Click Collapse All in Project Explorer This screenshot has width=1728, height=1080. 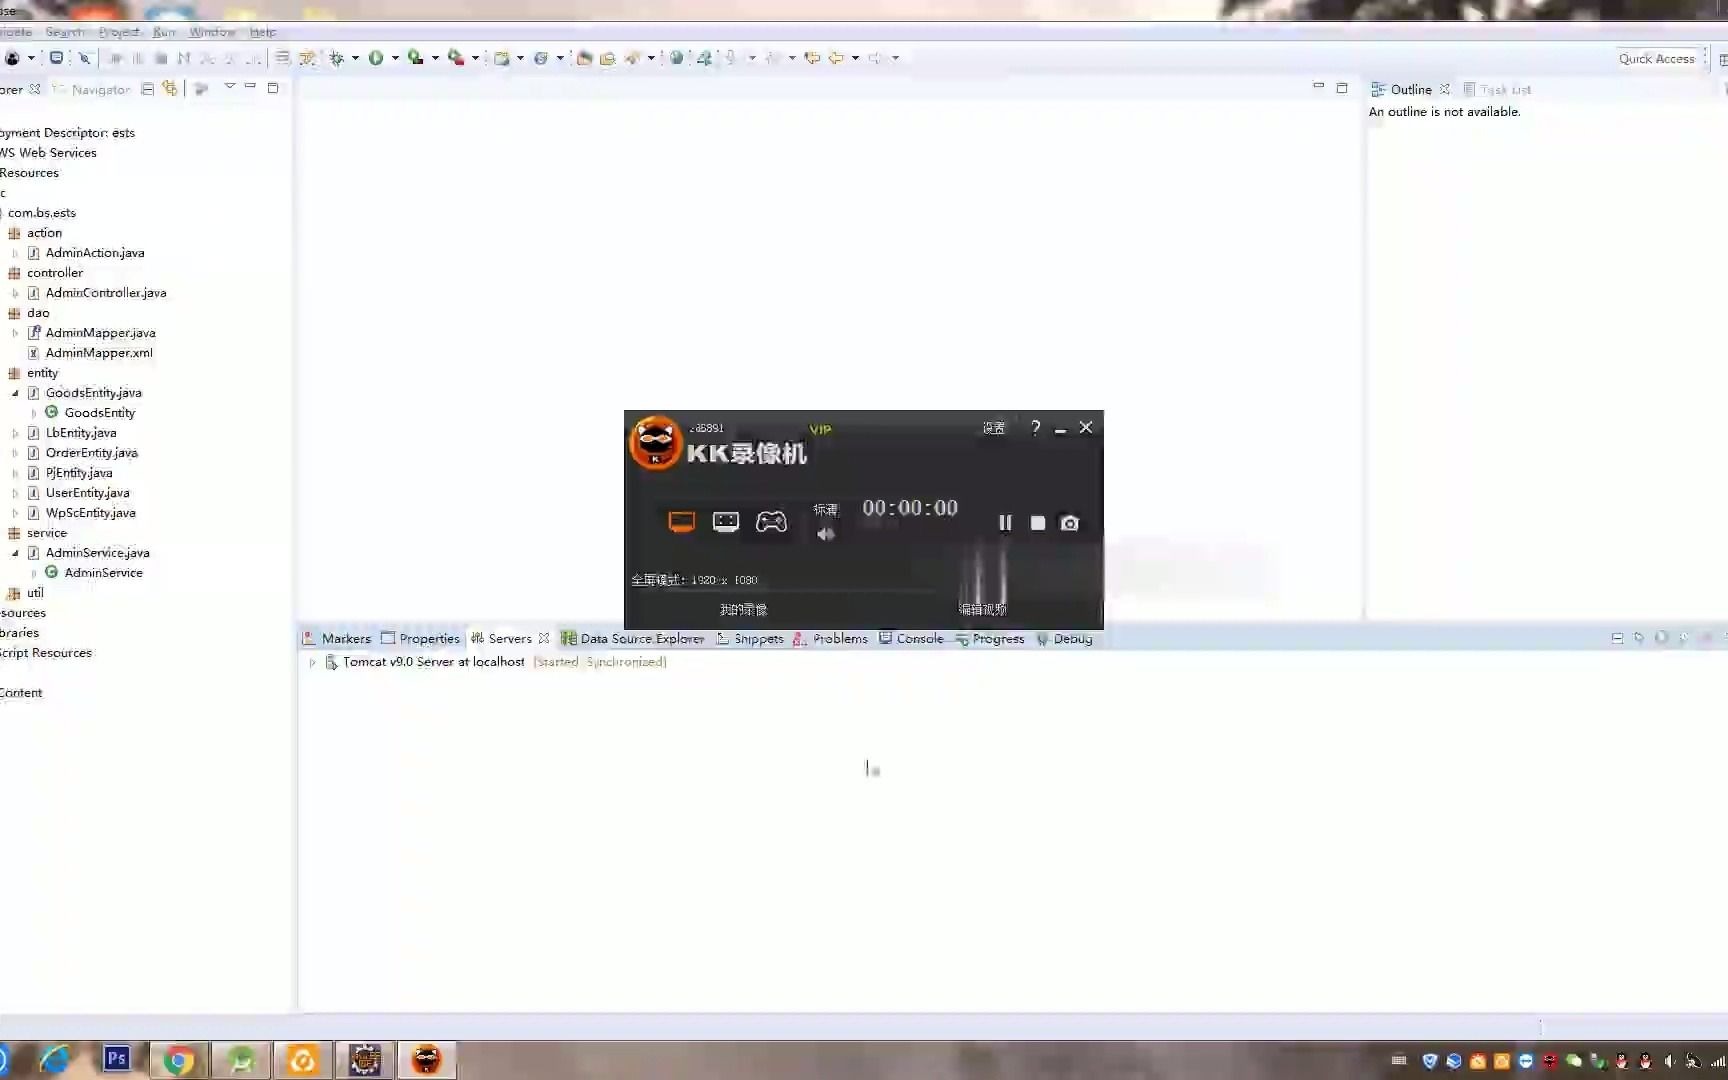[148, 89]
